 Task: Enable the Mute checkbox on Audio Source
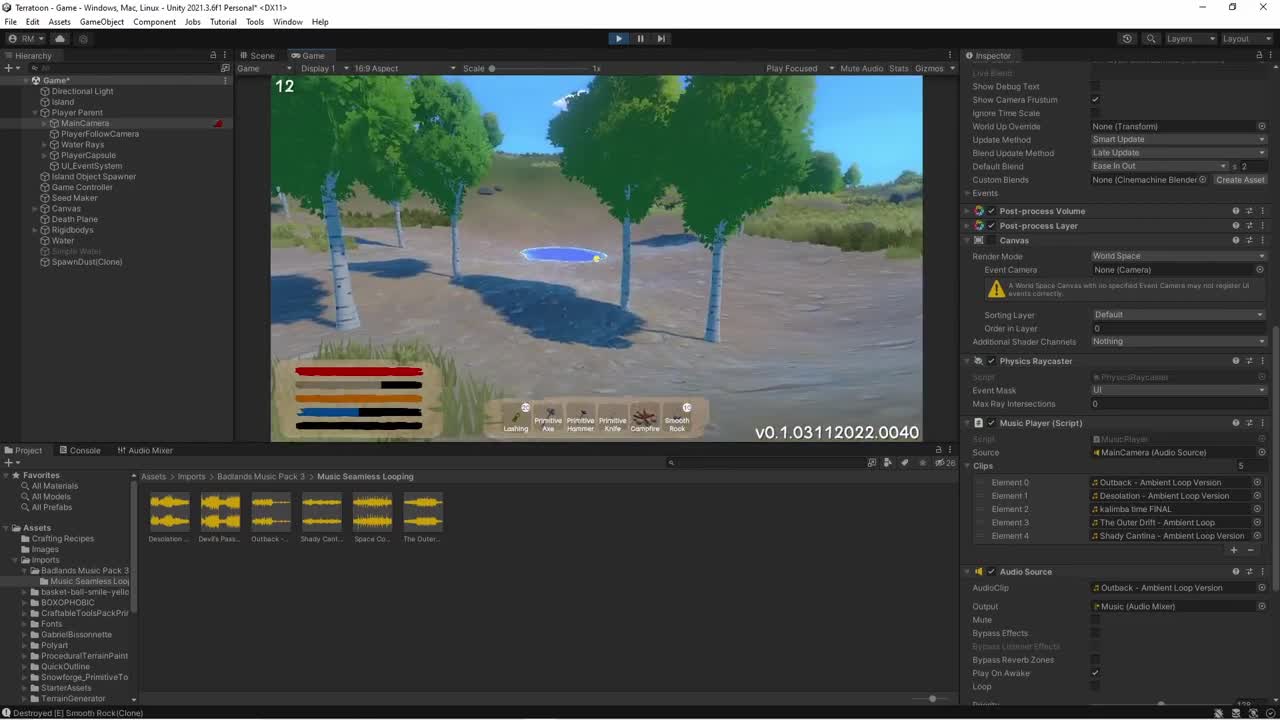point(1095,620)
